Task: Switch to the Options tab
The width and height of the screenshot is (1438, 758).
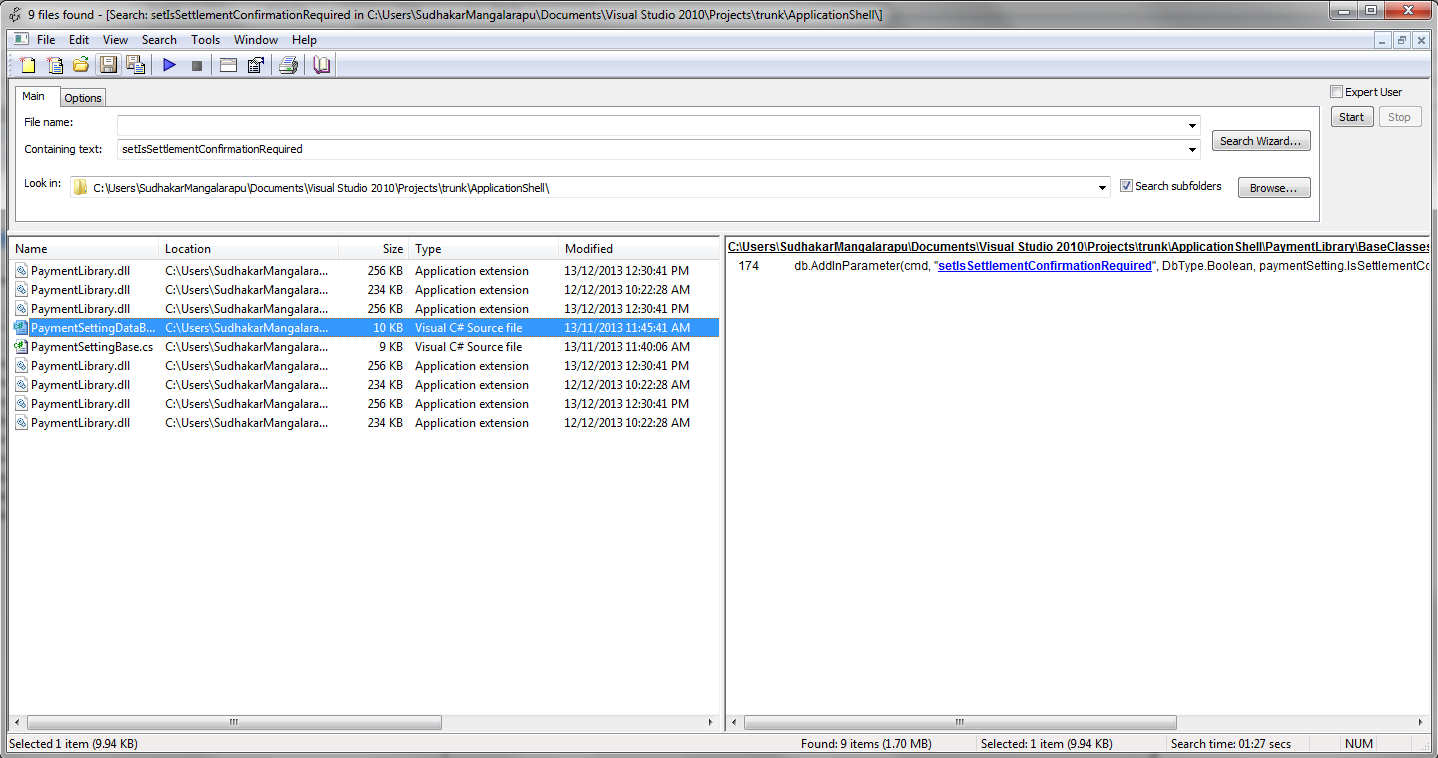Action: [x=82, y=97]
